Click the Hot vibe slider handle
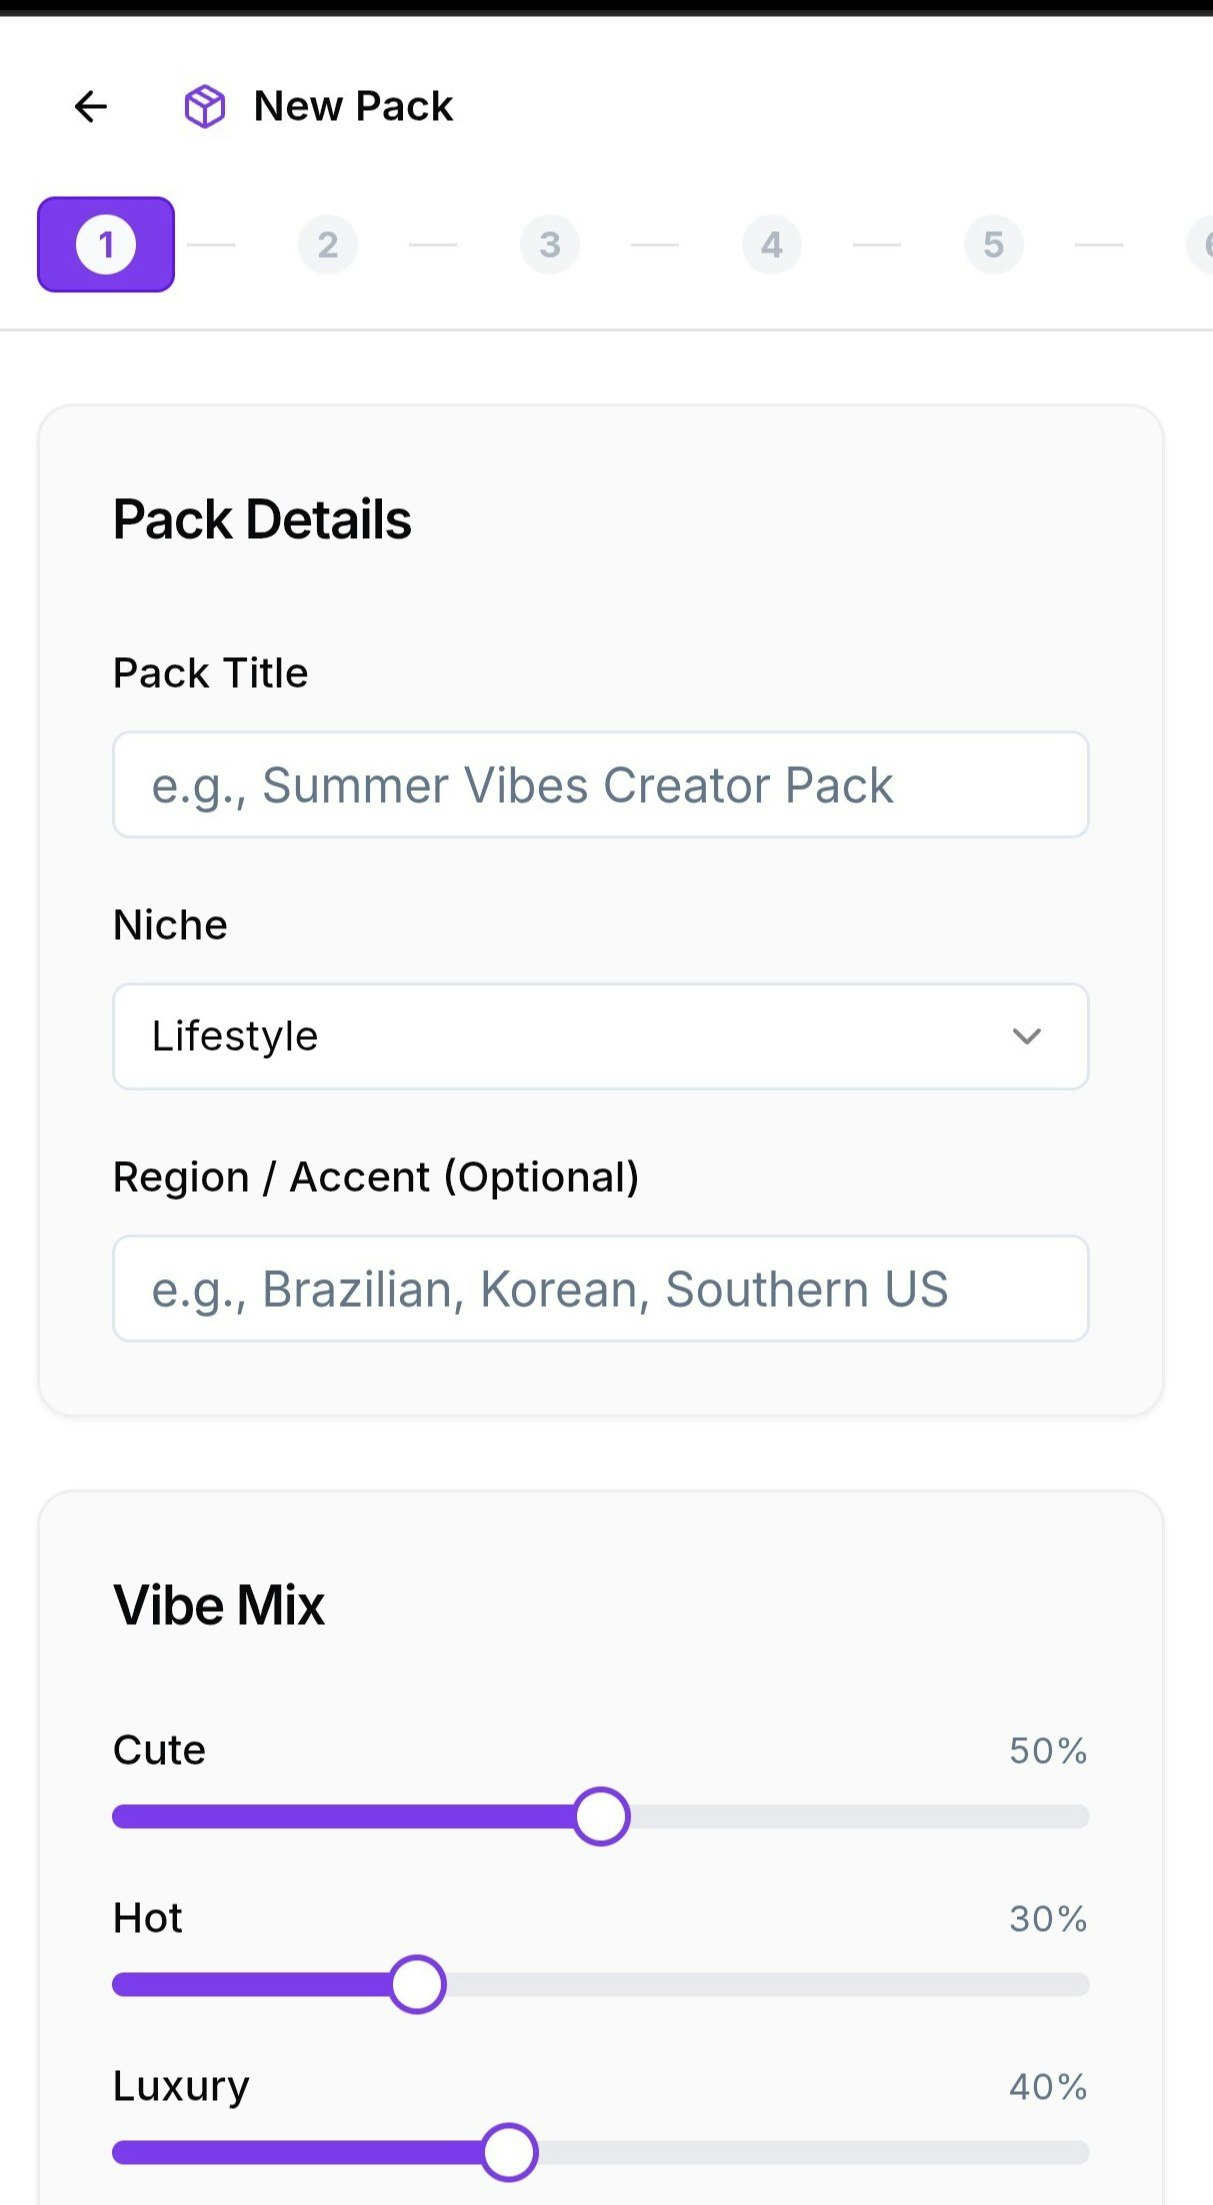The image size is (1213, 2205). [x=417, y=1984]
